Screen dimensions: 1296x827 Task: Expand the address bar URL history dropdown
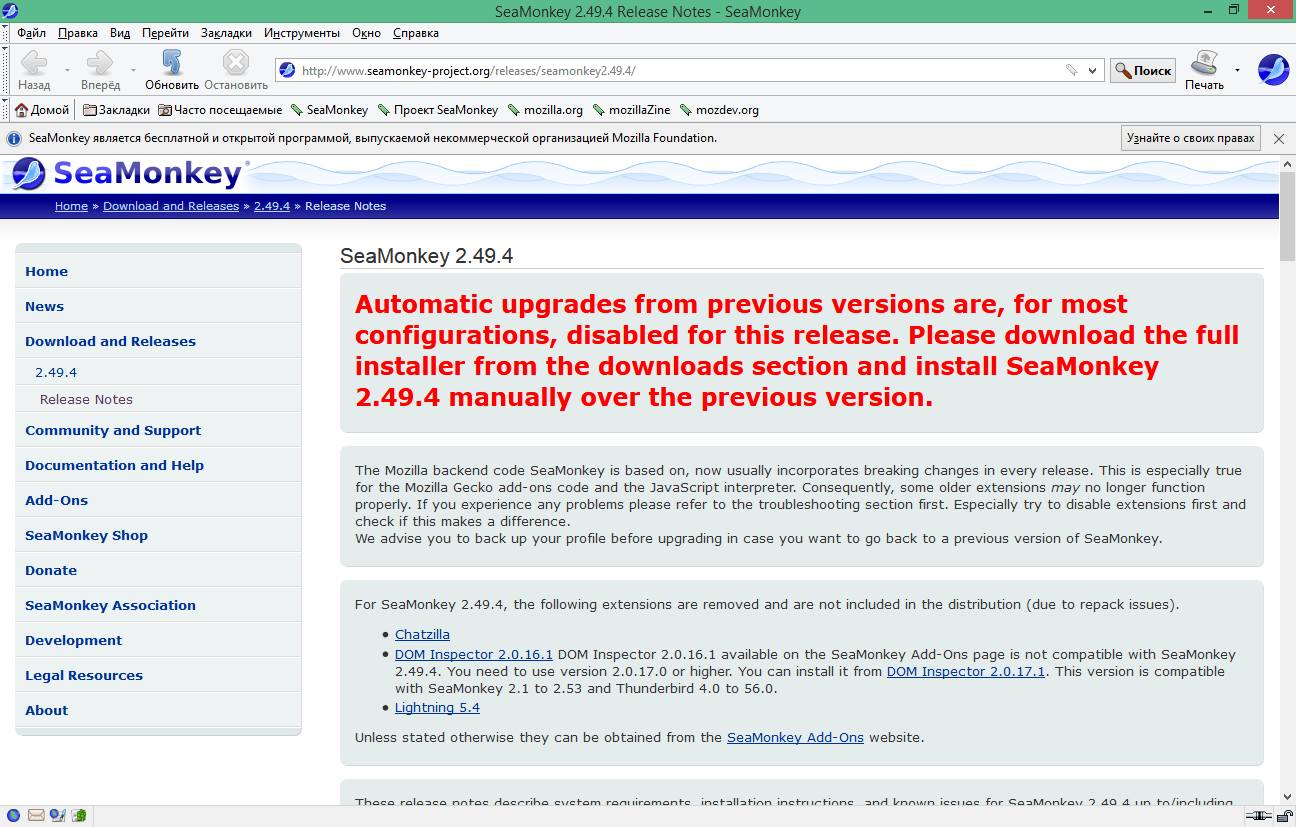tap(1092, 70)
